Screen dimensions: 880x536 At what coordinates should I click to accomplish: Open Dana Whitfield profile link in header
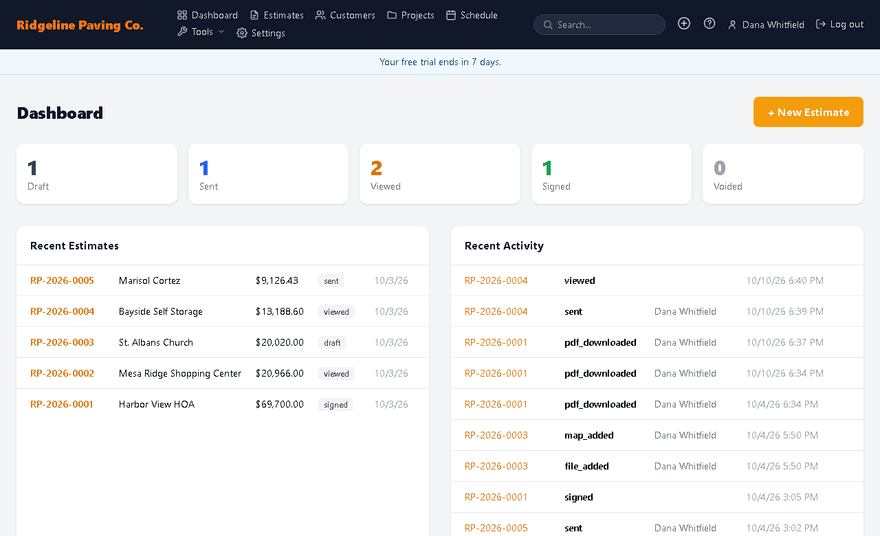point(766,25)
